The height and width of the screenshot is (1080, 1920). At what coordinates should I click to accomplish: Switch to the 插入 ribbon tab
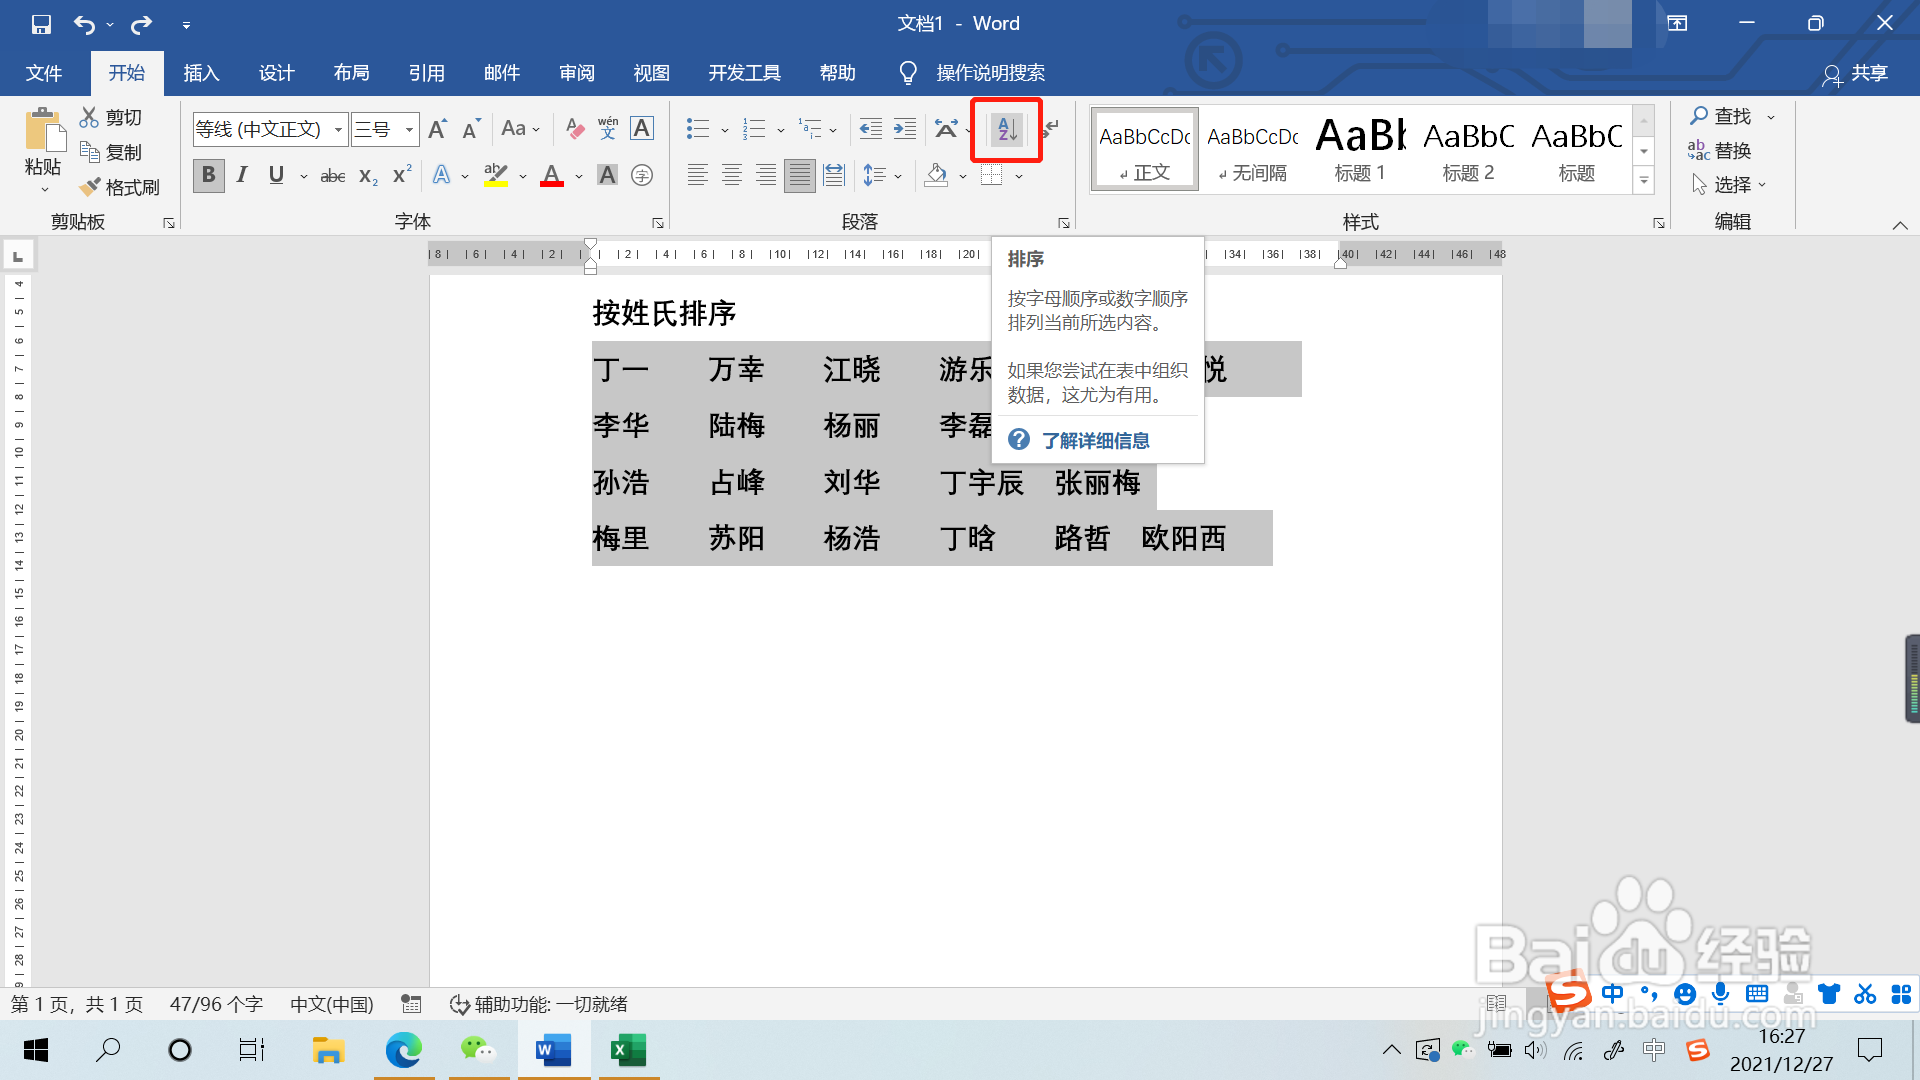(201, 73)
